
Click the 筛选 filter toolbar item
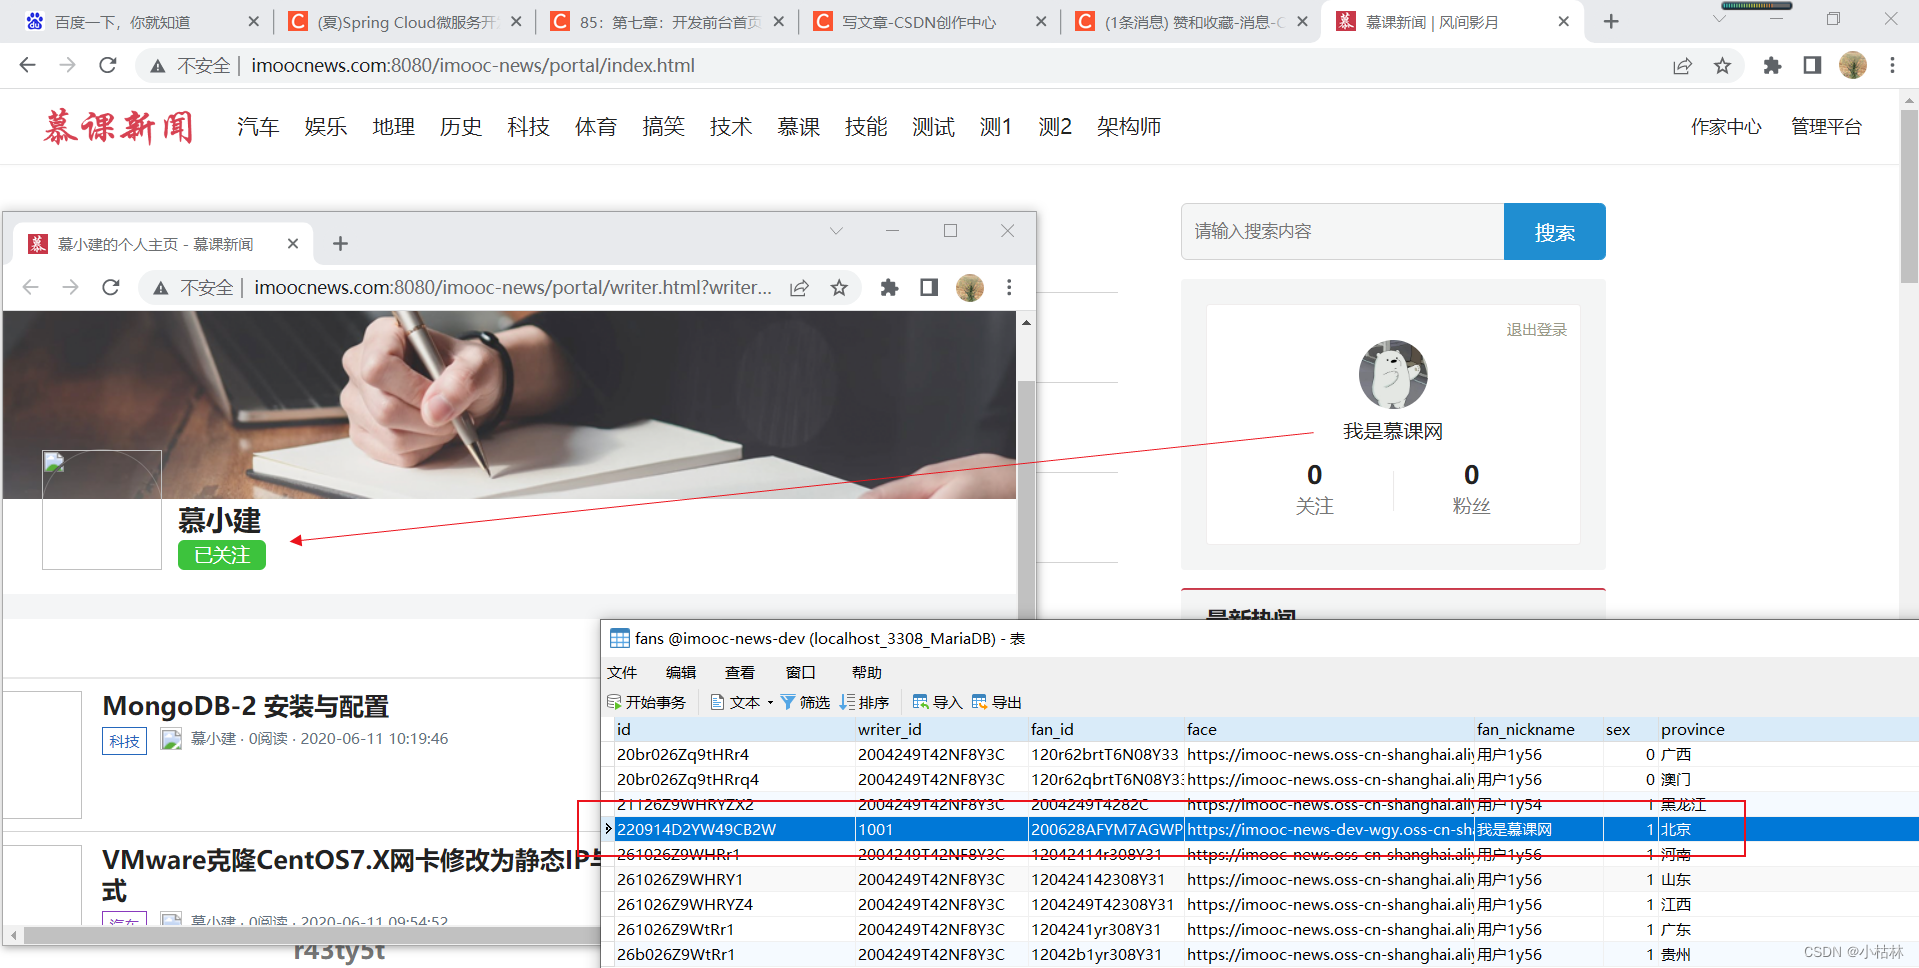click(x=805, y=702)
